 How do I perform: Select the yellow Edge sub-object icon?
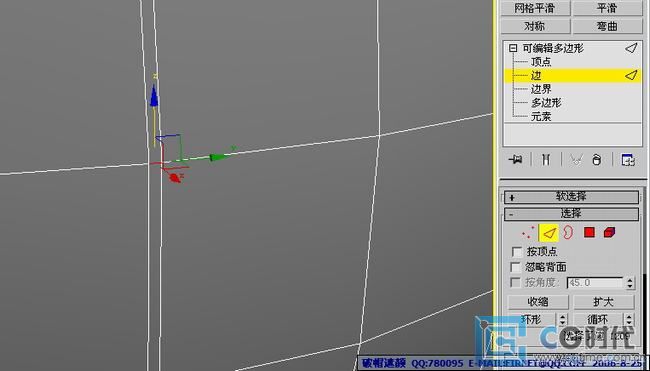[x=548, y=233]
